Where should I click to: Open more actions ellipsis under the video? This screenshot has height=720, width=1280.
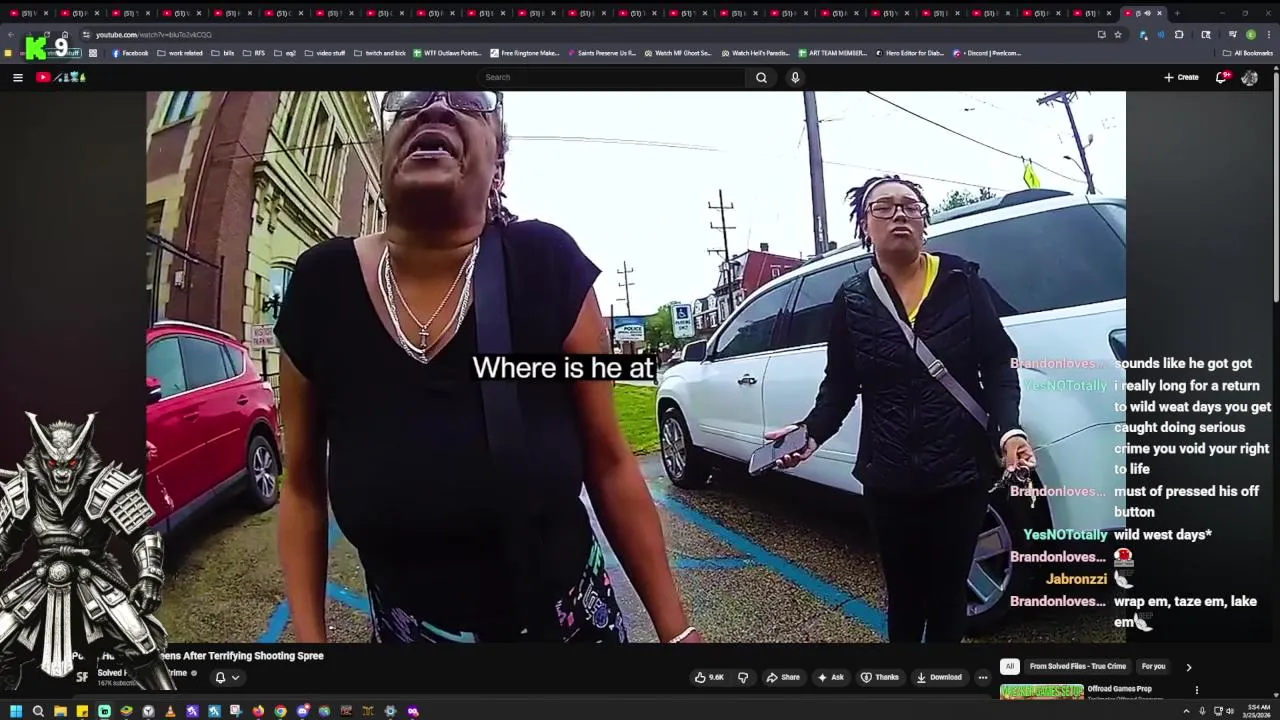click(982, 677)
